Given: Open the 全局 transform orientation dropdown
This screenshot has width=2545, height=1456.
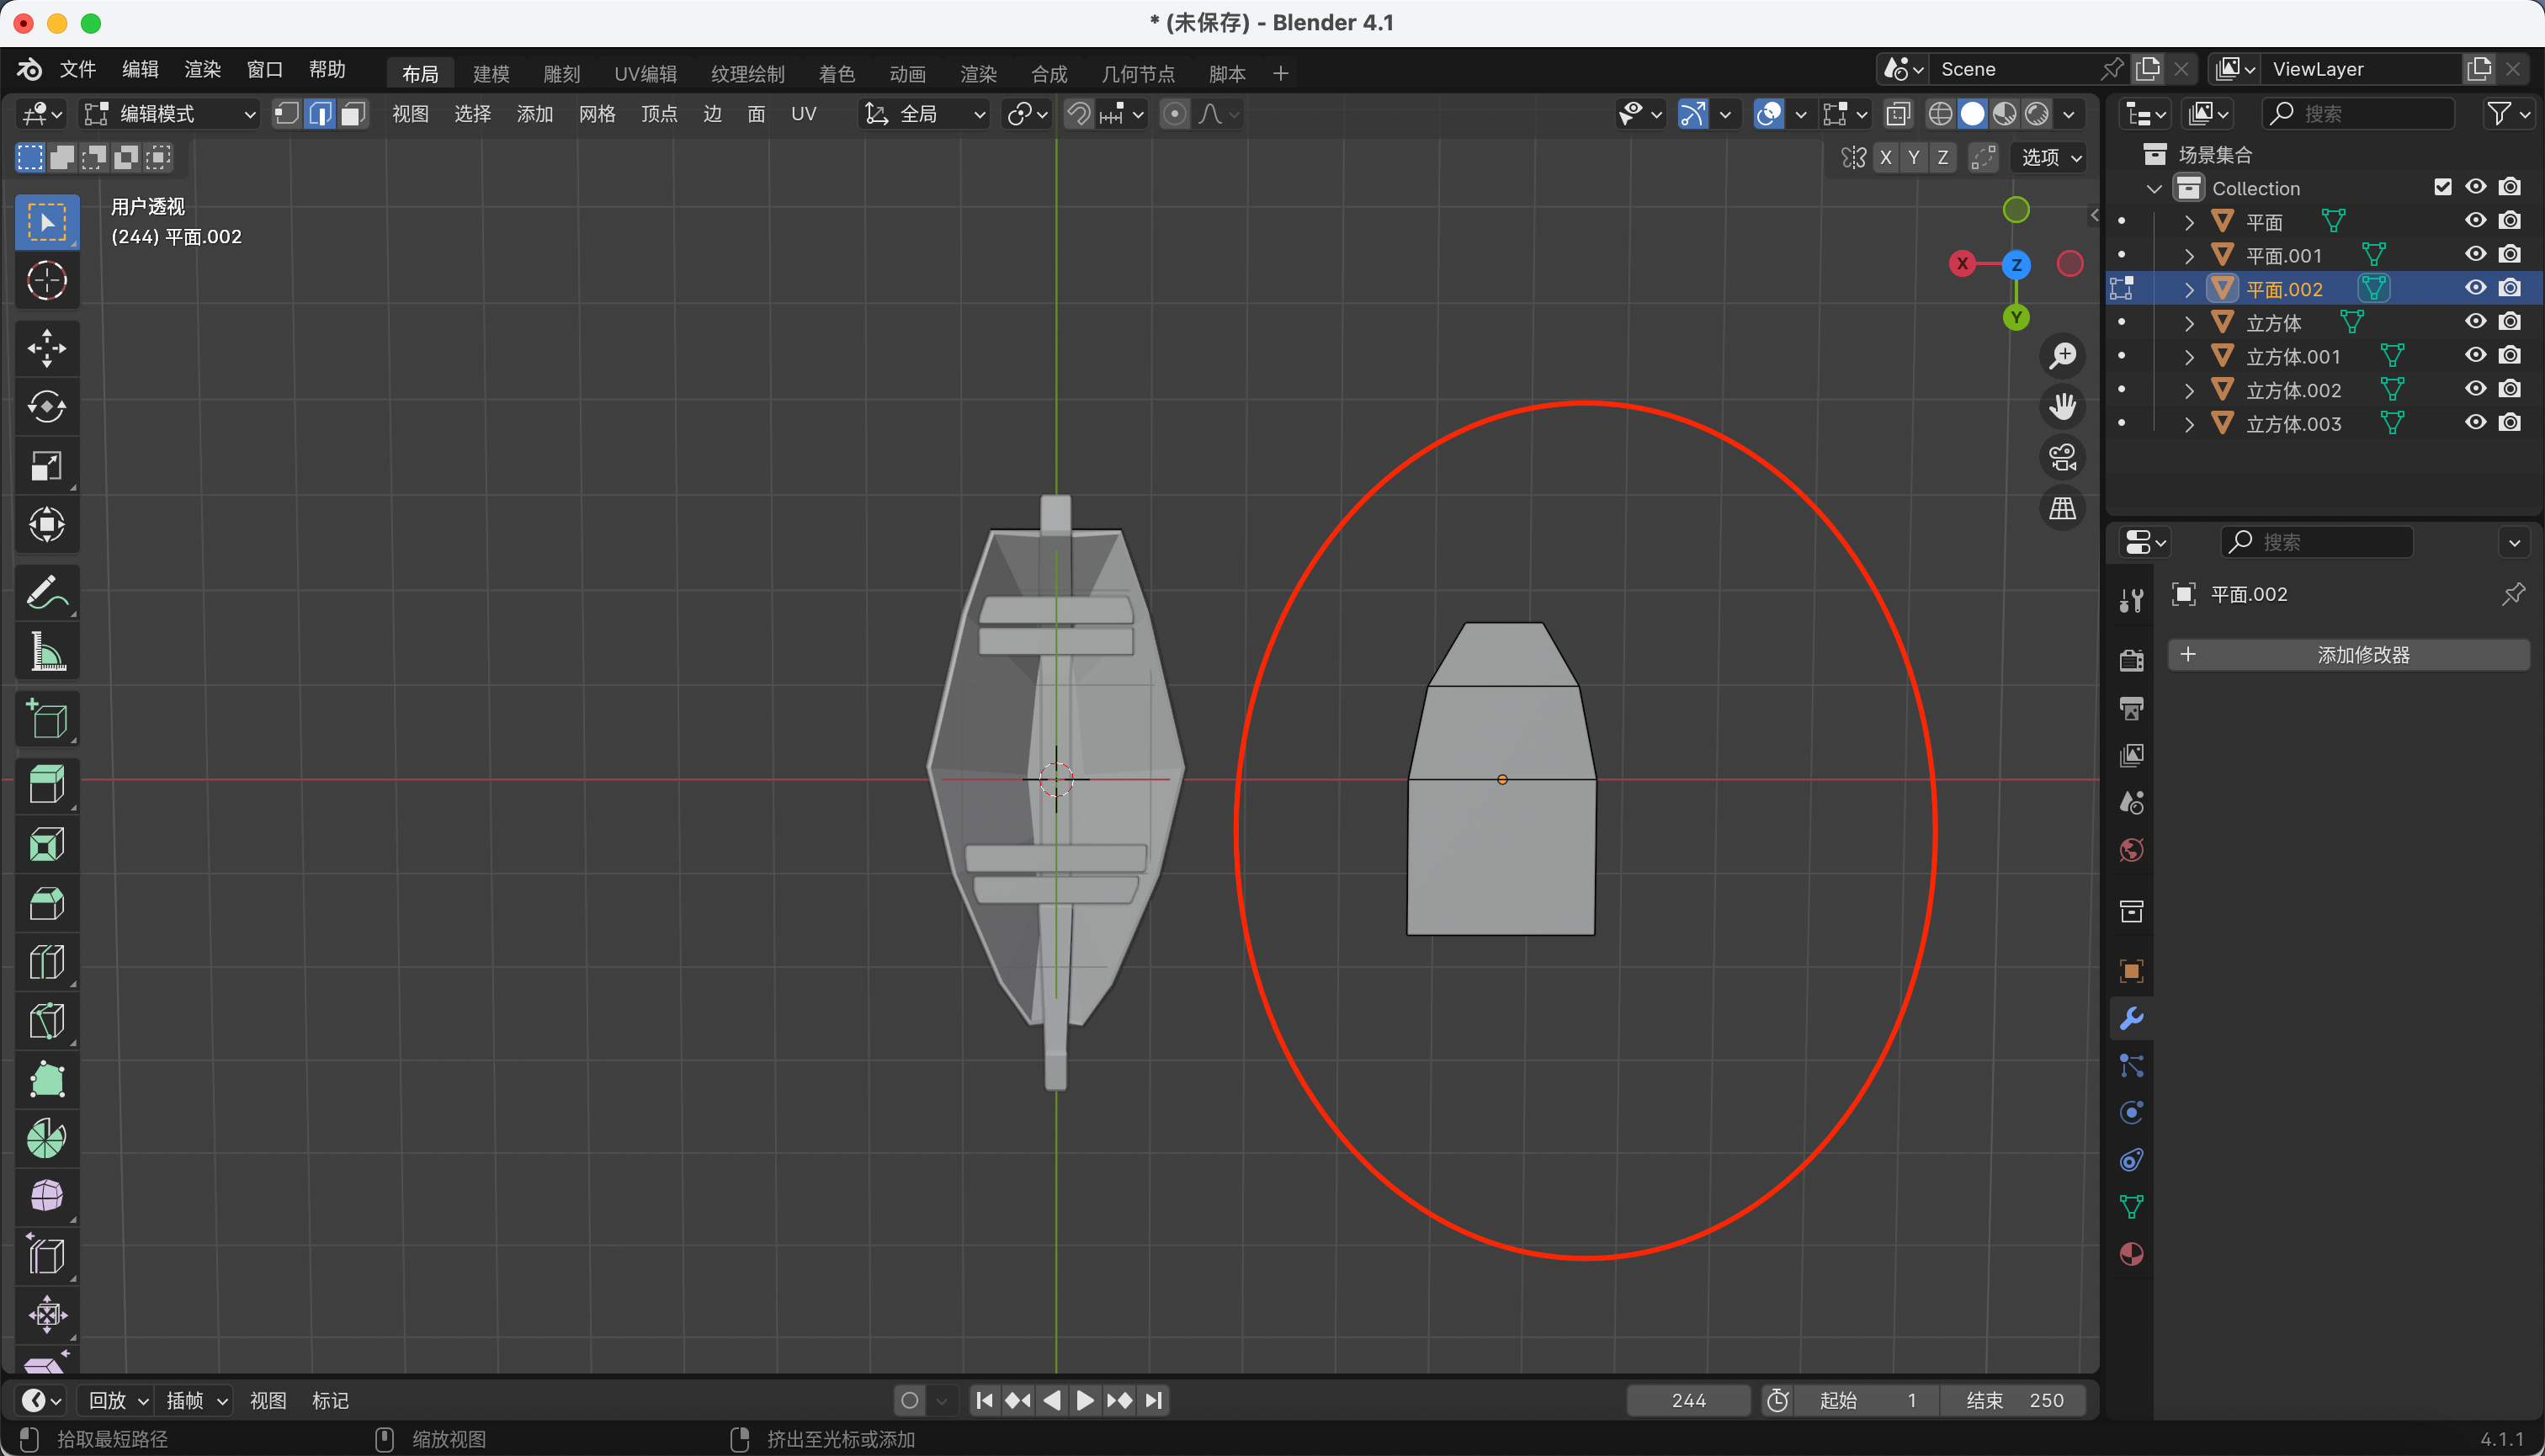Looking at the screenshot, I should pos(925,114).
